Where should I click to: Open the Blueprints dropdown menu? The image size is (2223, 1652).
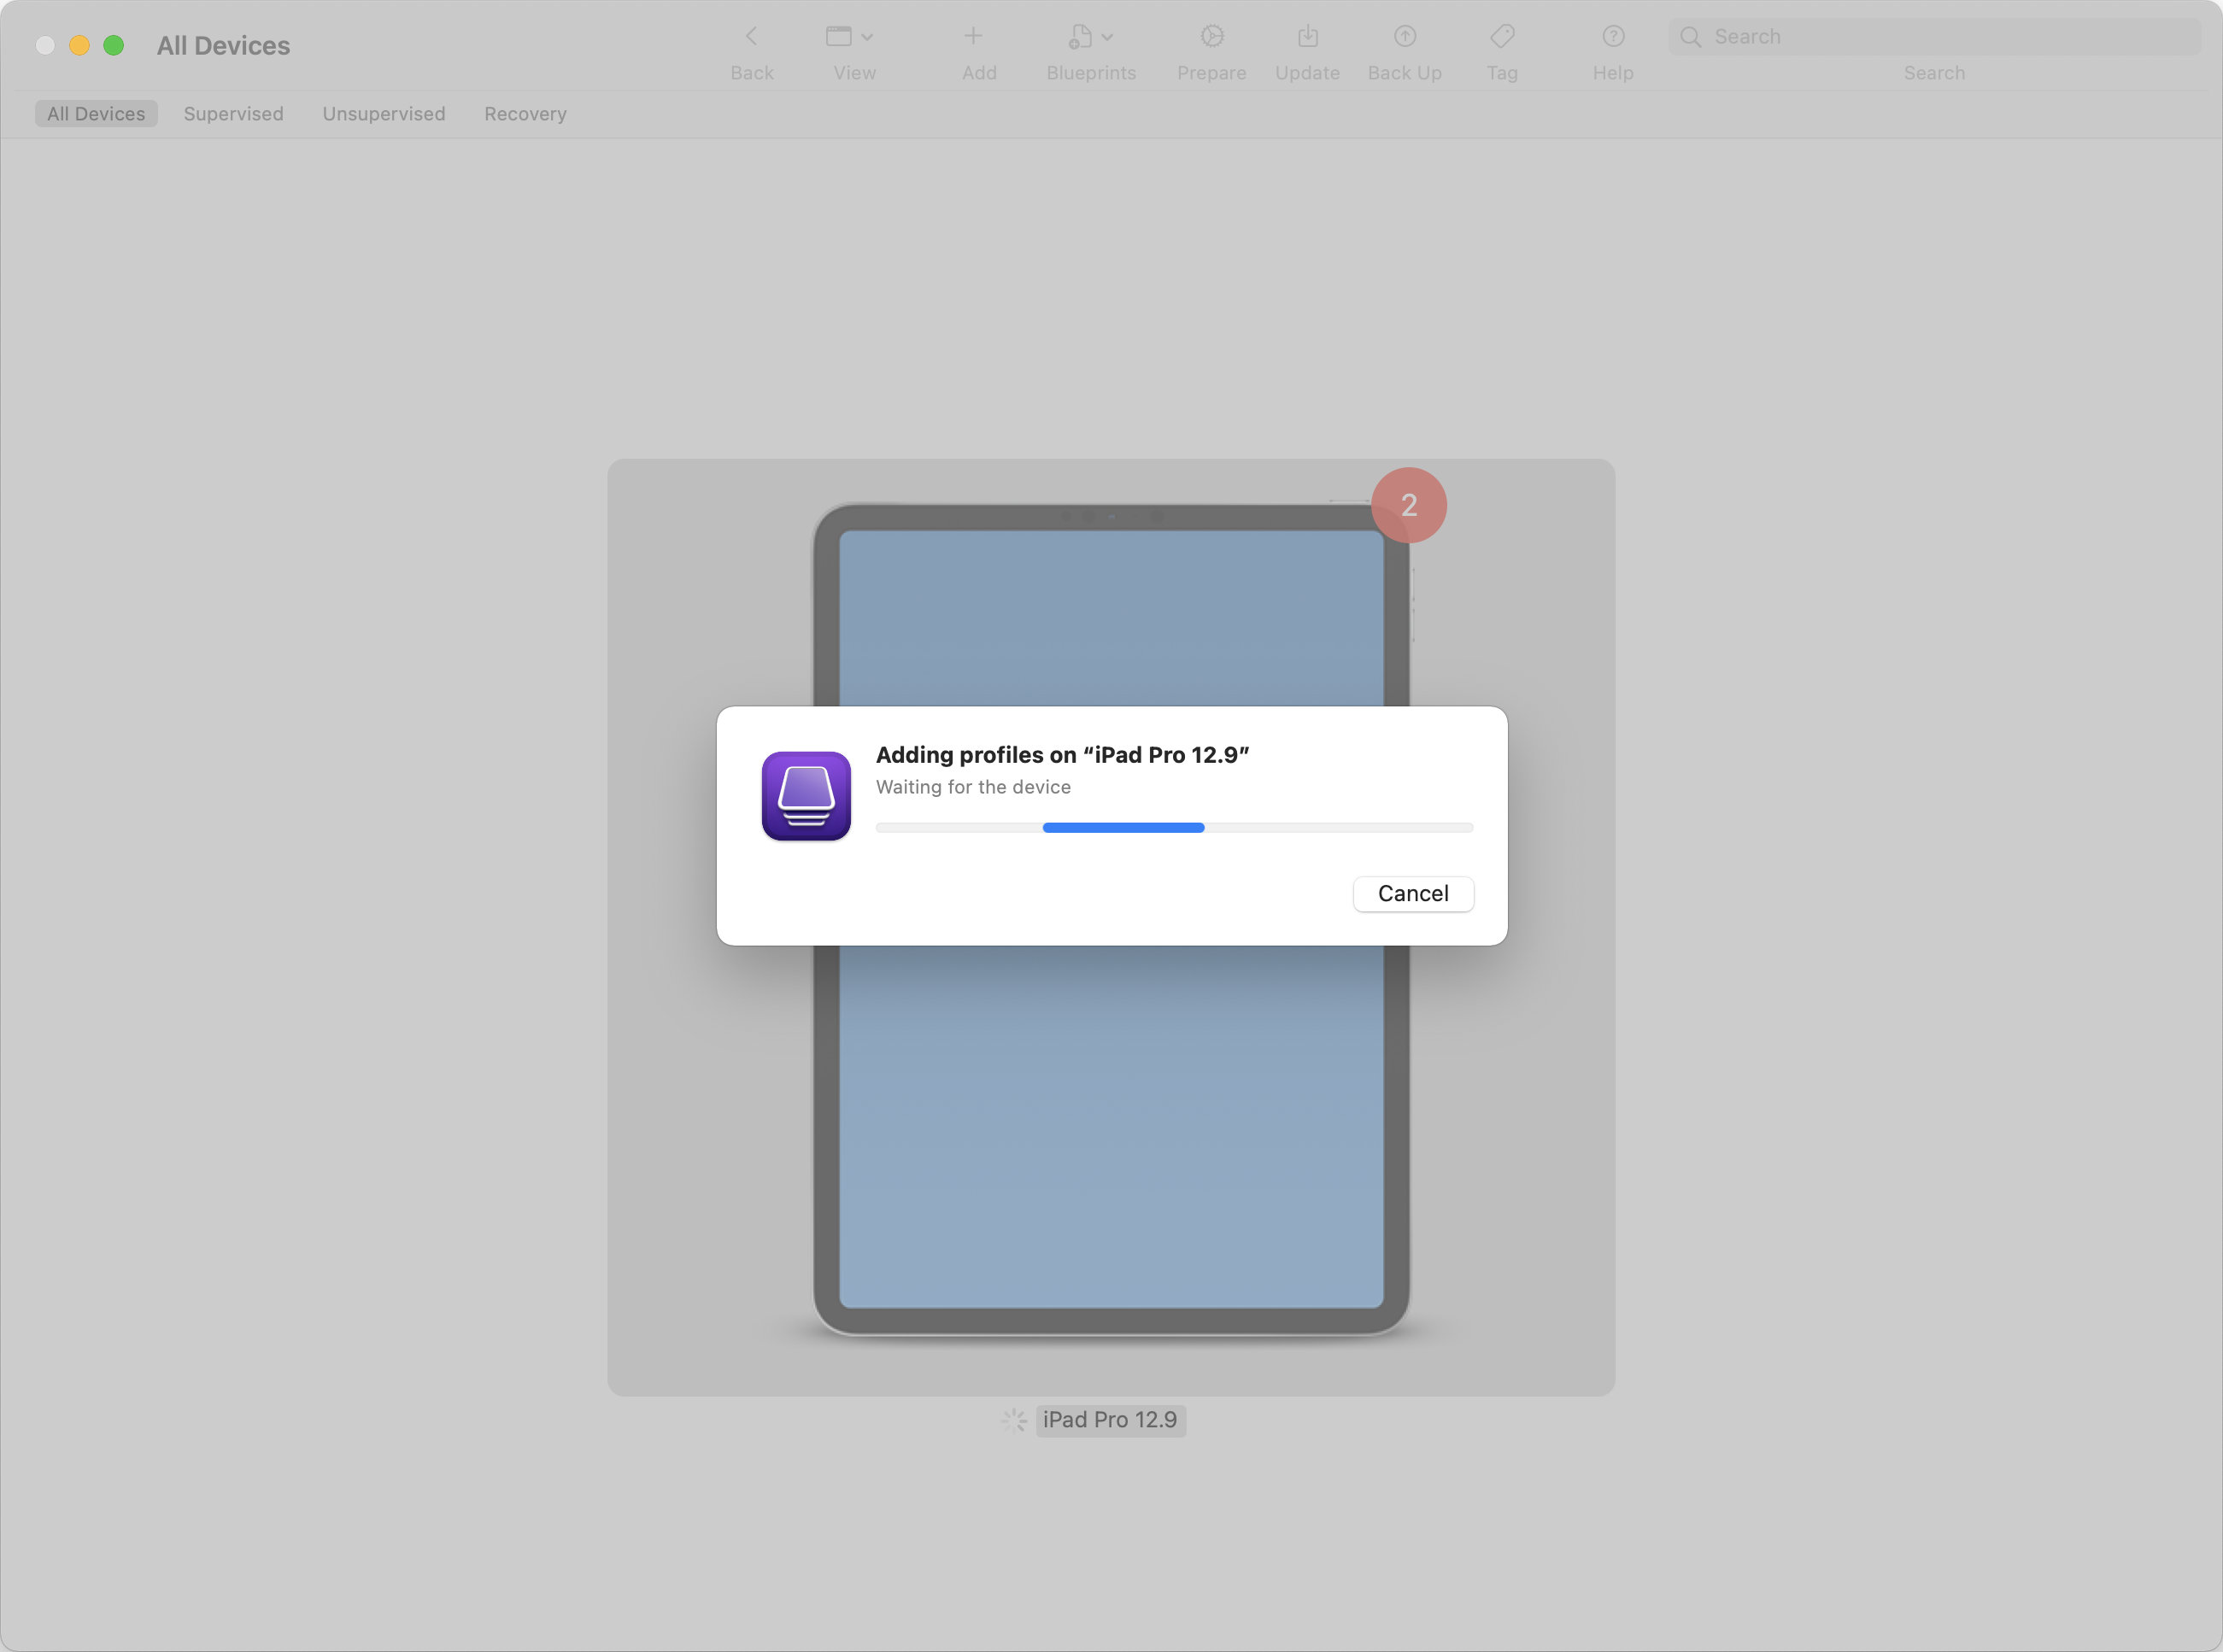1090,37
